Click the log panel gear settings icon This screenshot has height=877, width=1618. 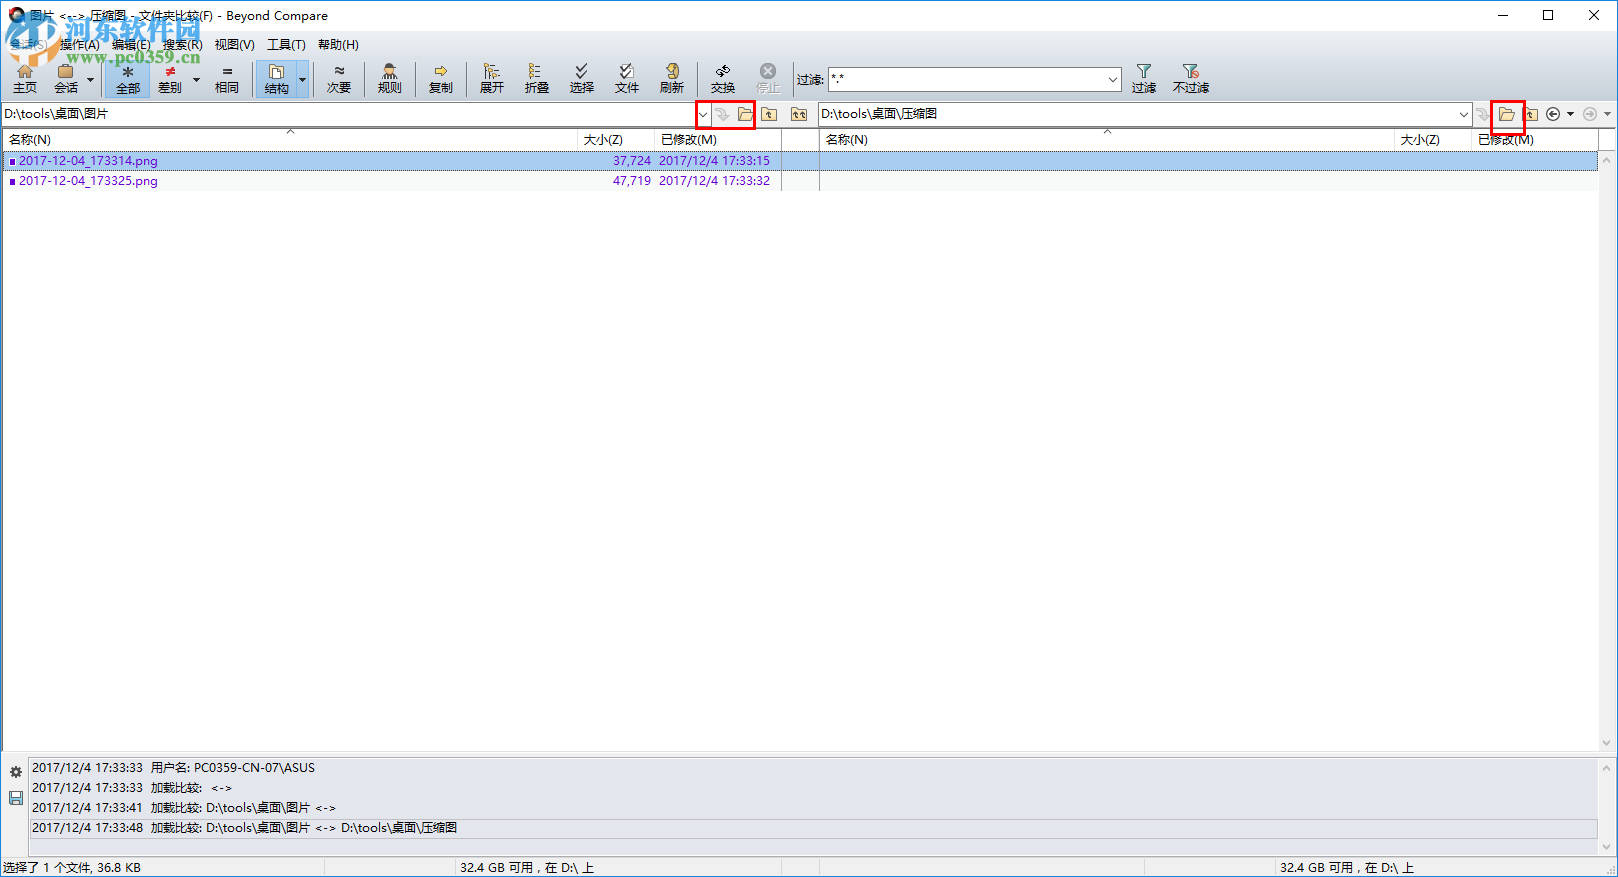coord(16,772)
